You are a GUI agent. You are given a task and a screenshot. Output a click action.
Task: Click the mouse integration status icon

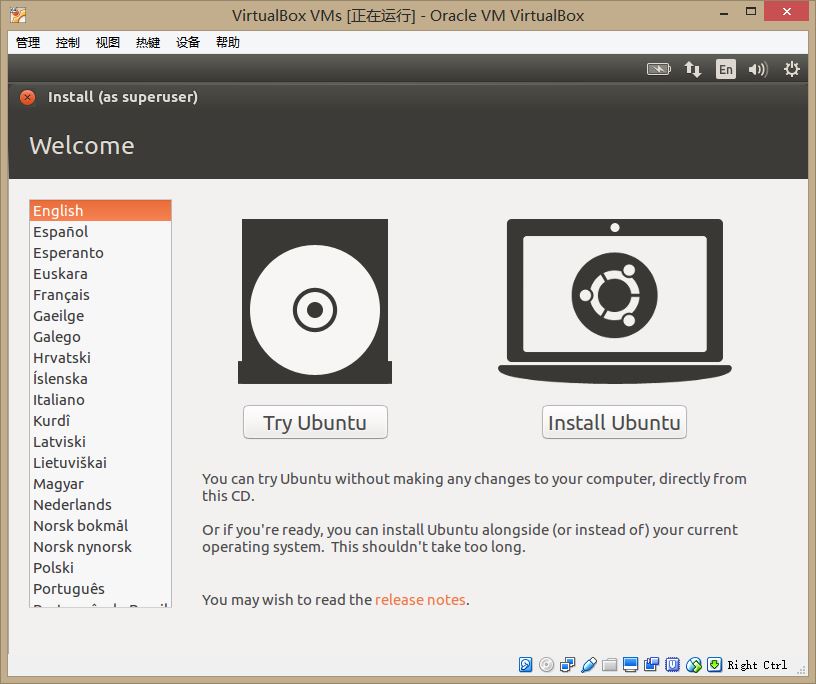[694, 665]
